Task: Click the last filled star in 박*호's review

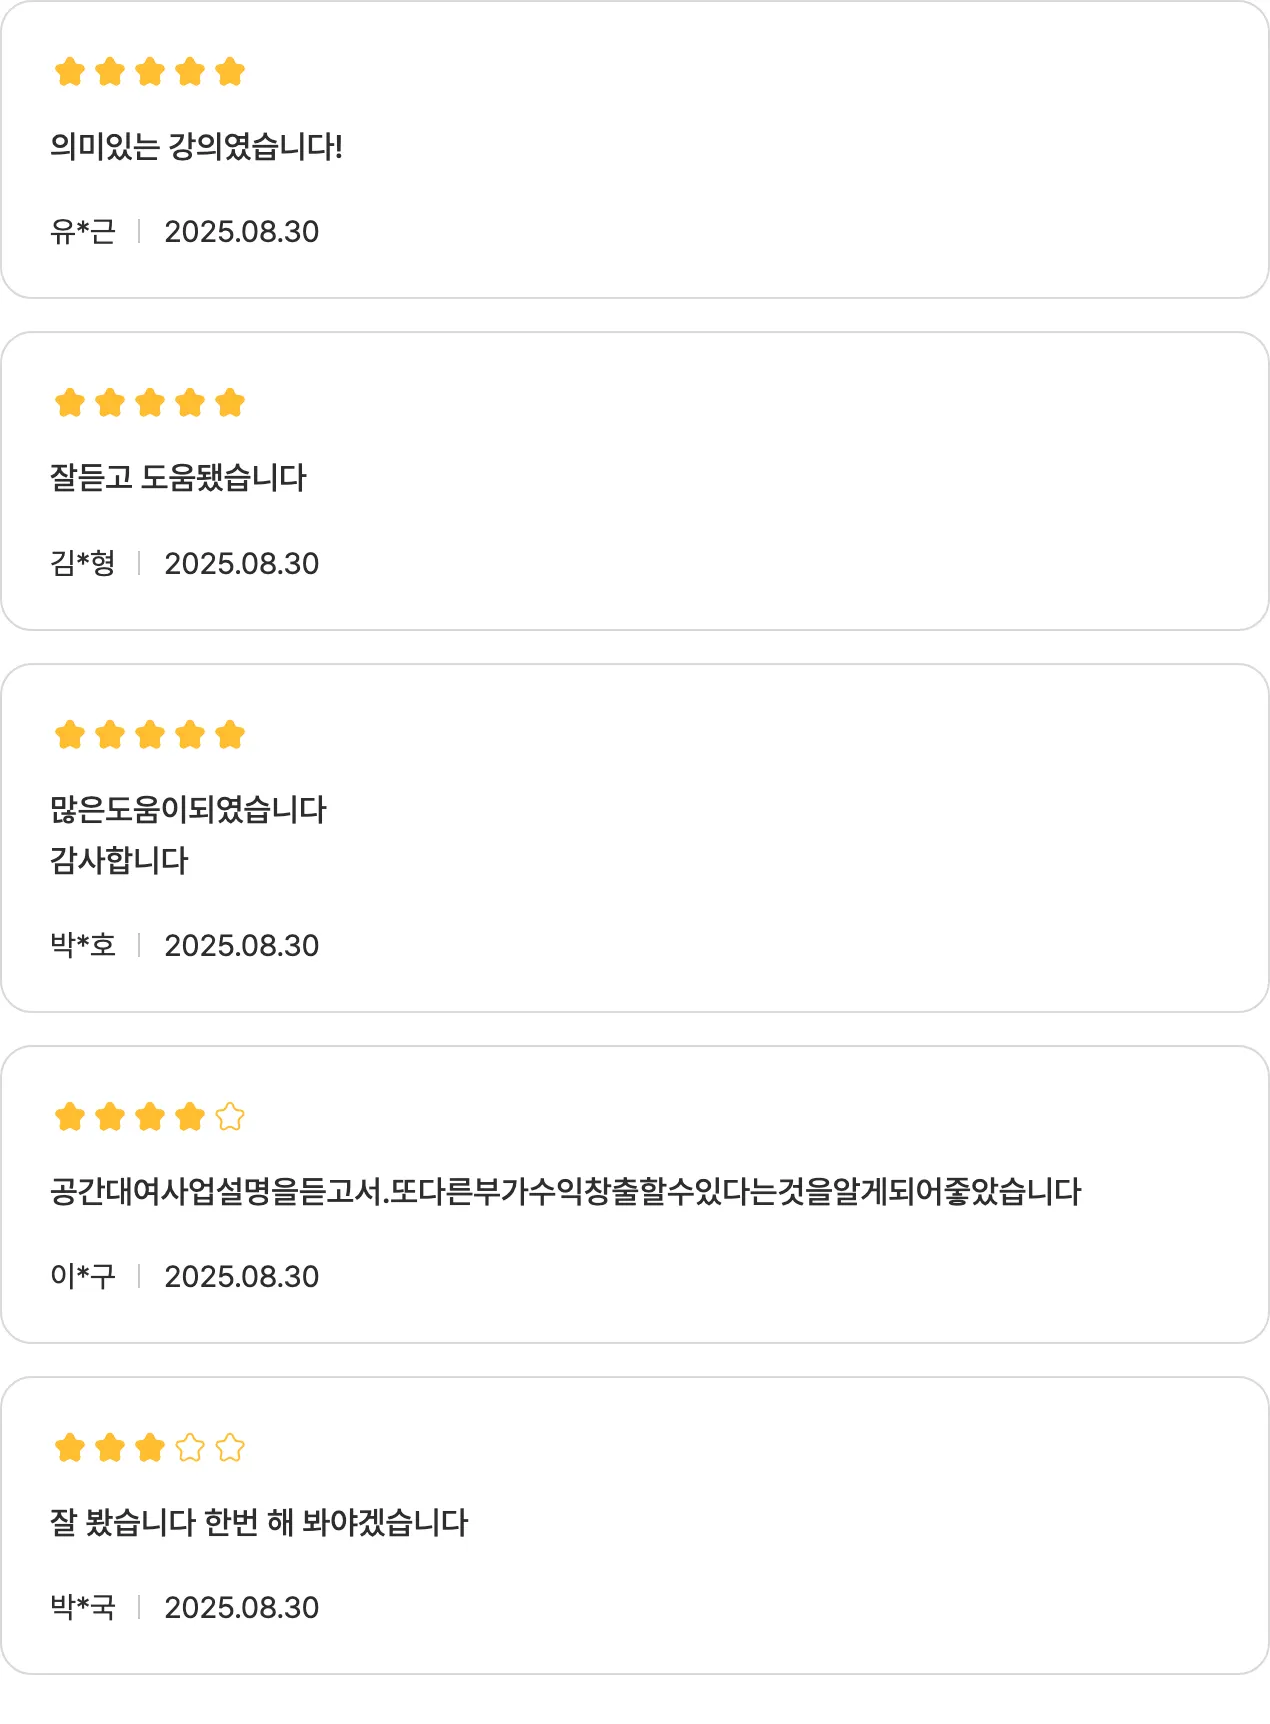Action: tap(230, 735)
